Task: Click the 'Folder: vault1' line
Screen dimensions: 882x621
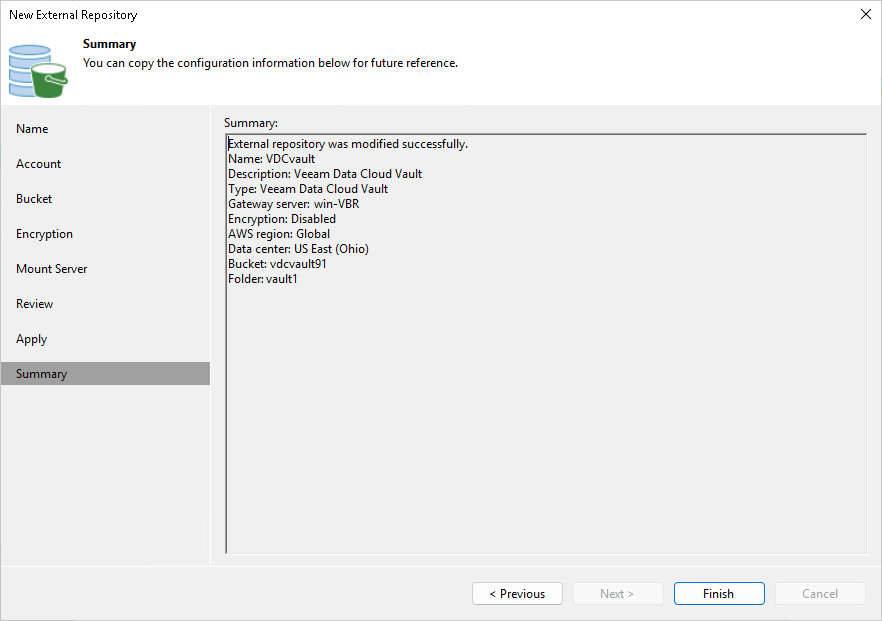Action: (263, 279)
